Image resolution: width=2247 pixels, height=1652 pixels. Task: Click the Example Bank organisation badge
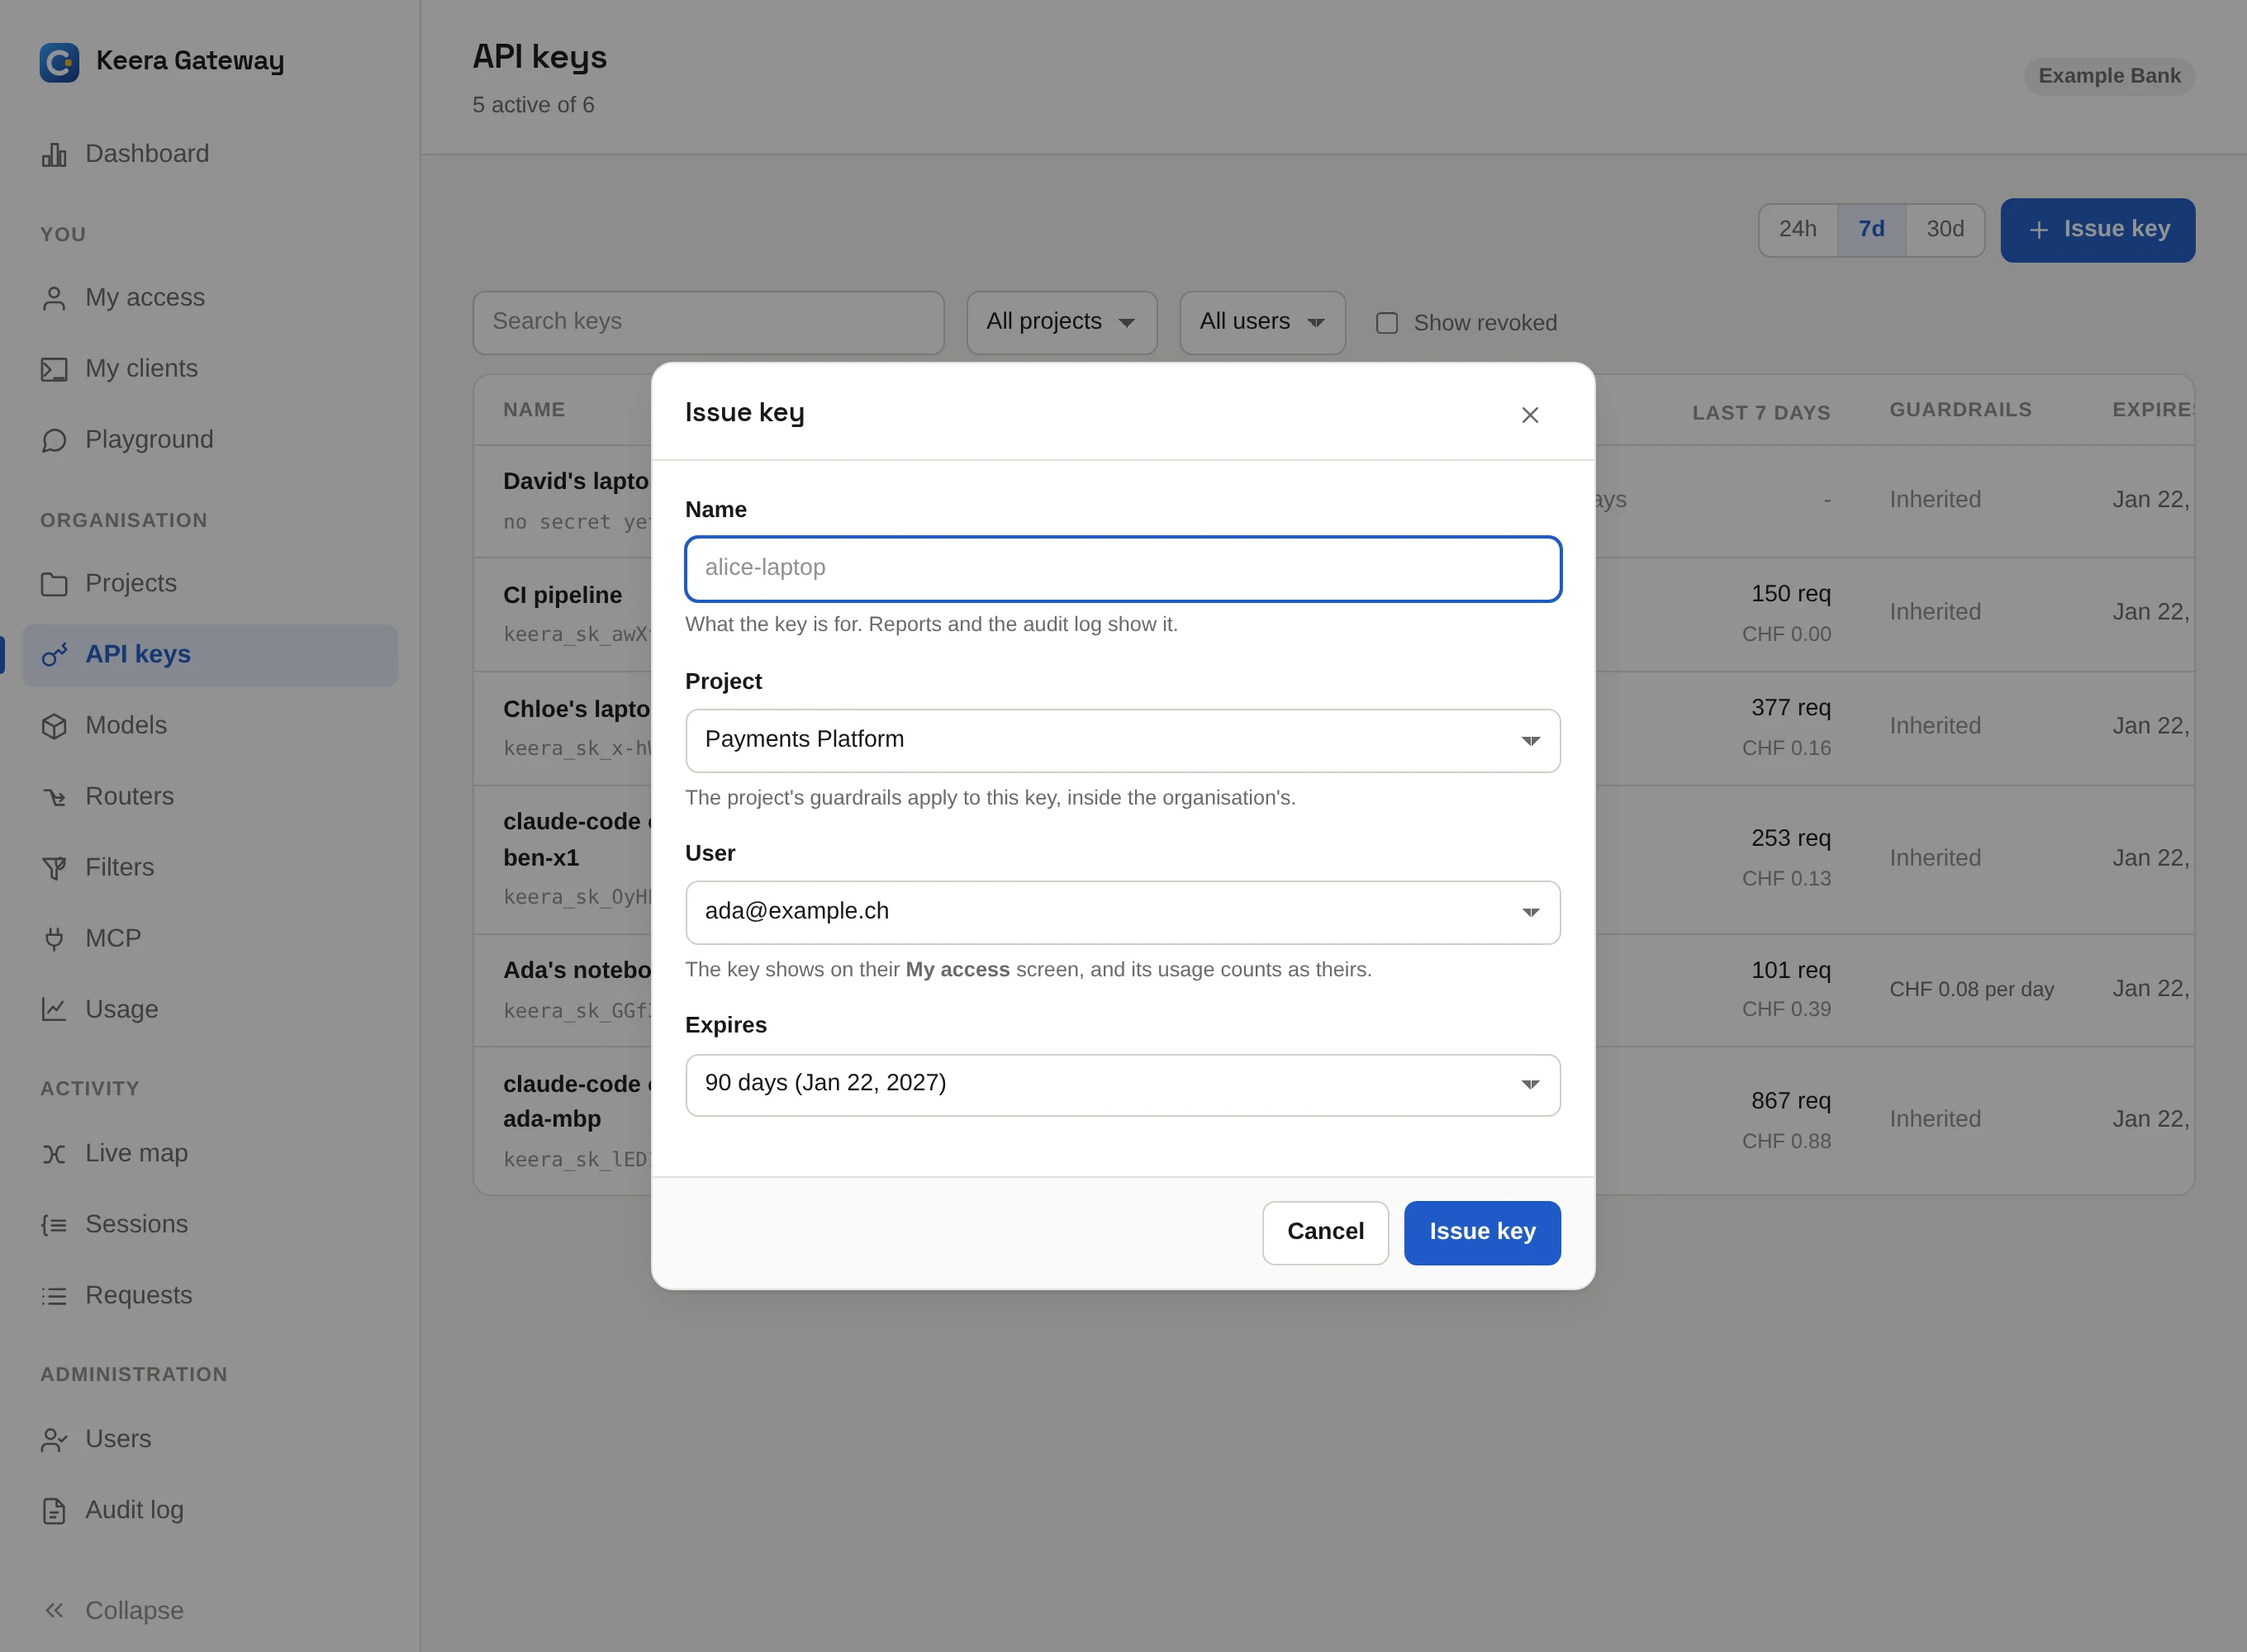pyautogui.click(x=2110, y=76)
